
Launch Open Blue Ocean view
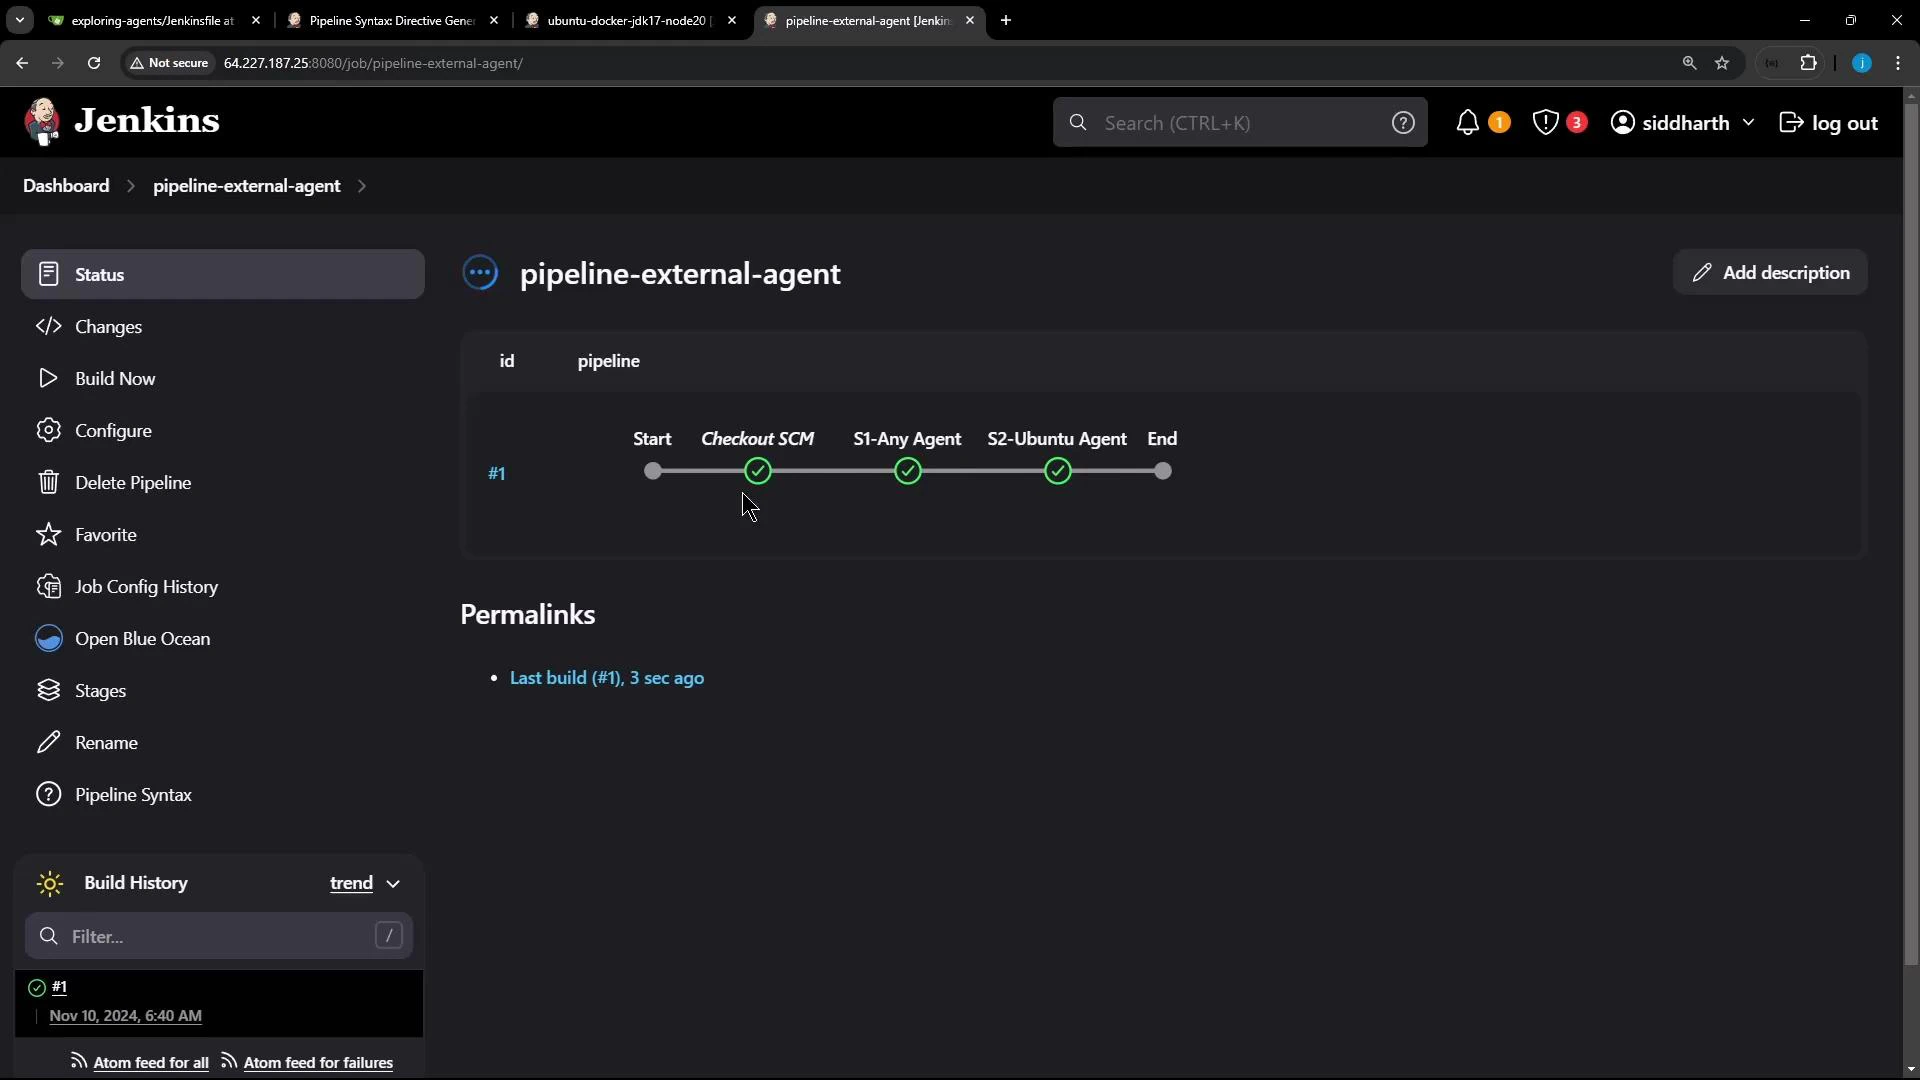point(143,638)
